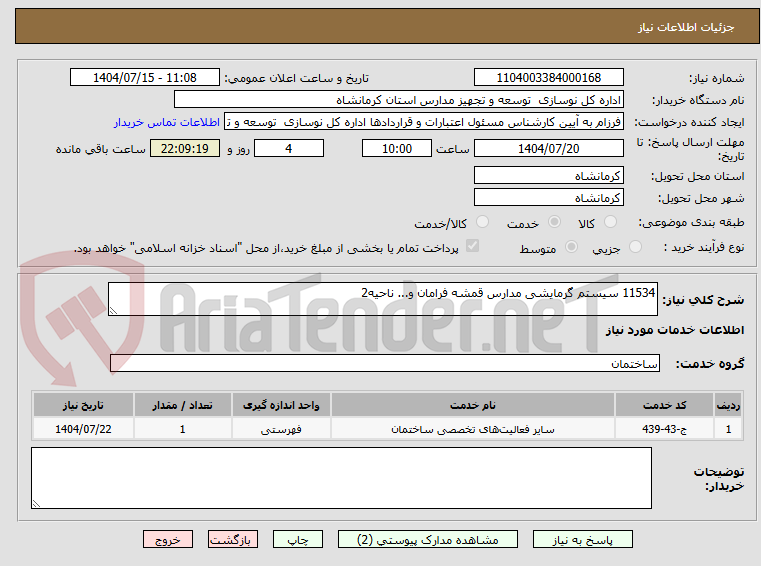Grab the resize handle of توضیحات خریدار textarea
The image size is (761, 566).
click(x=36, y=504)
